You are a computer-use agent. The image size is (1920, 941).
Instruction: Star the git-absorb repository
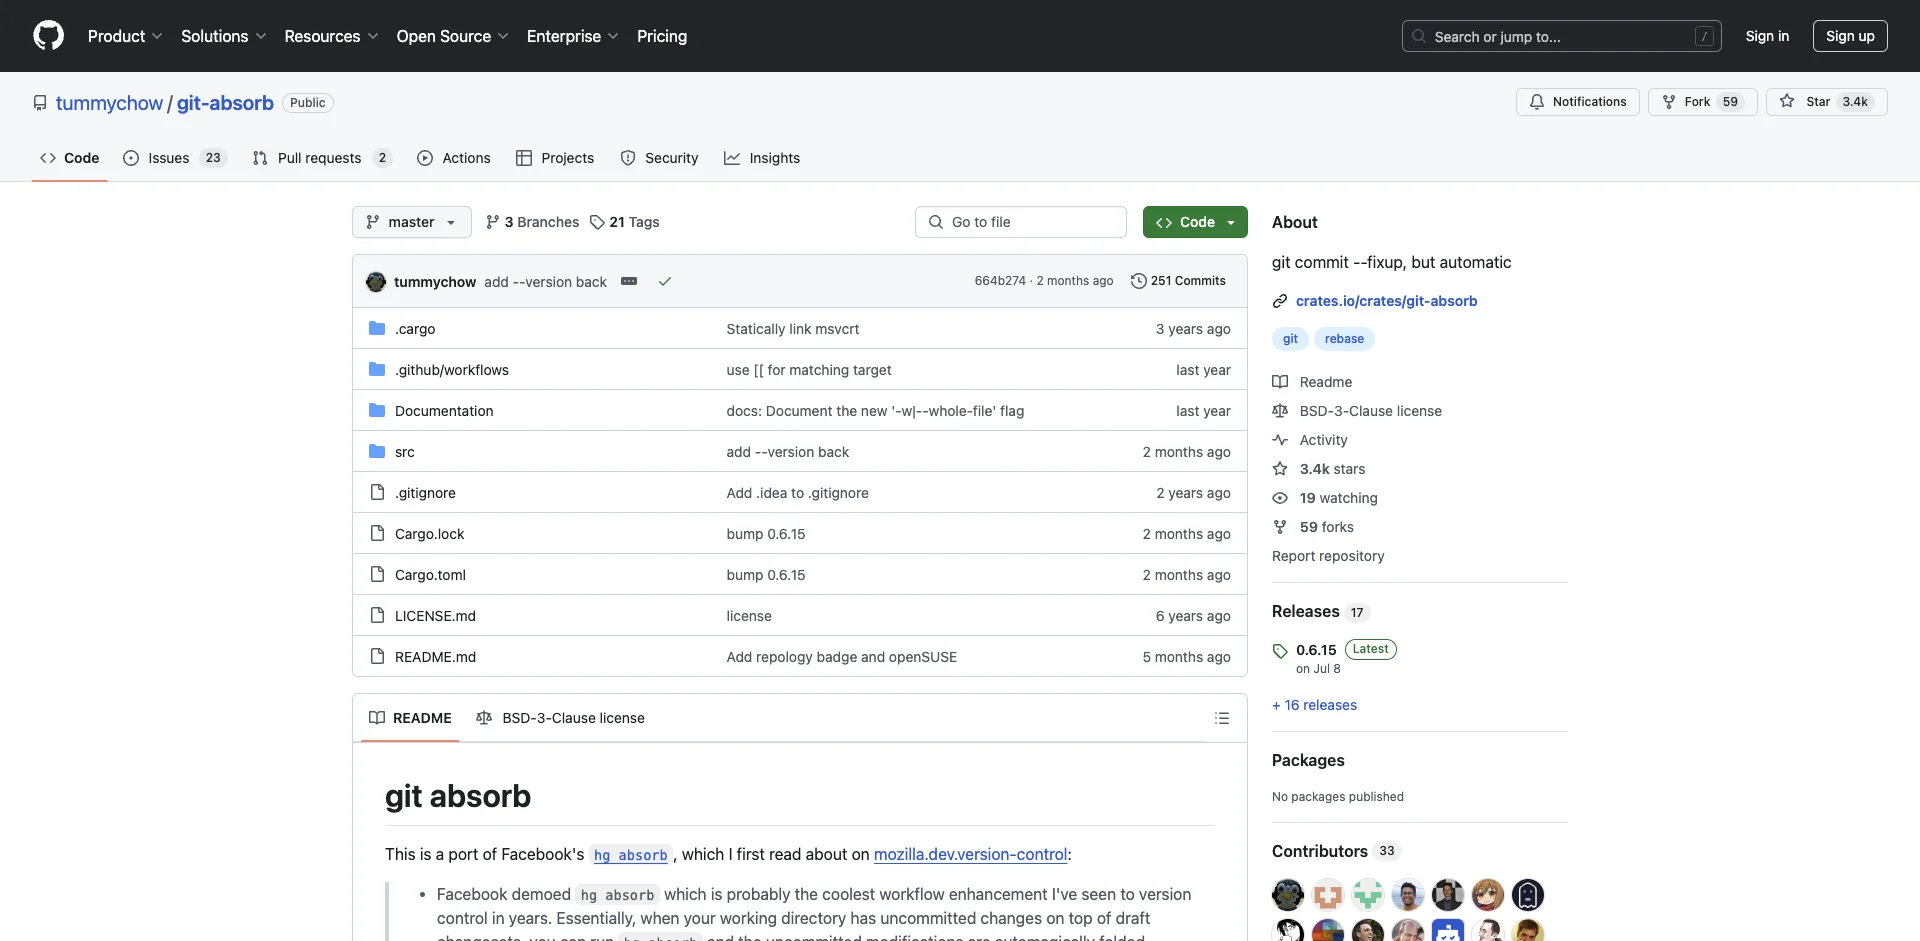(1826, 102)
